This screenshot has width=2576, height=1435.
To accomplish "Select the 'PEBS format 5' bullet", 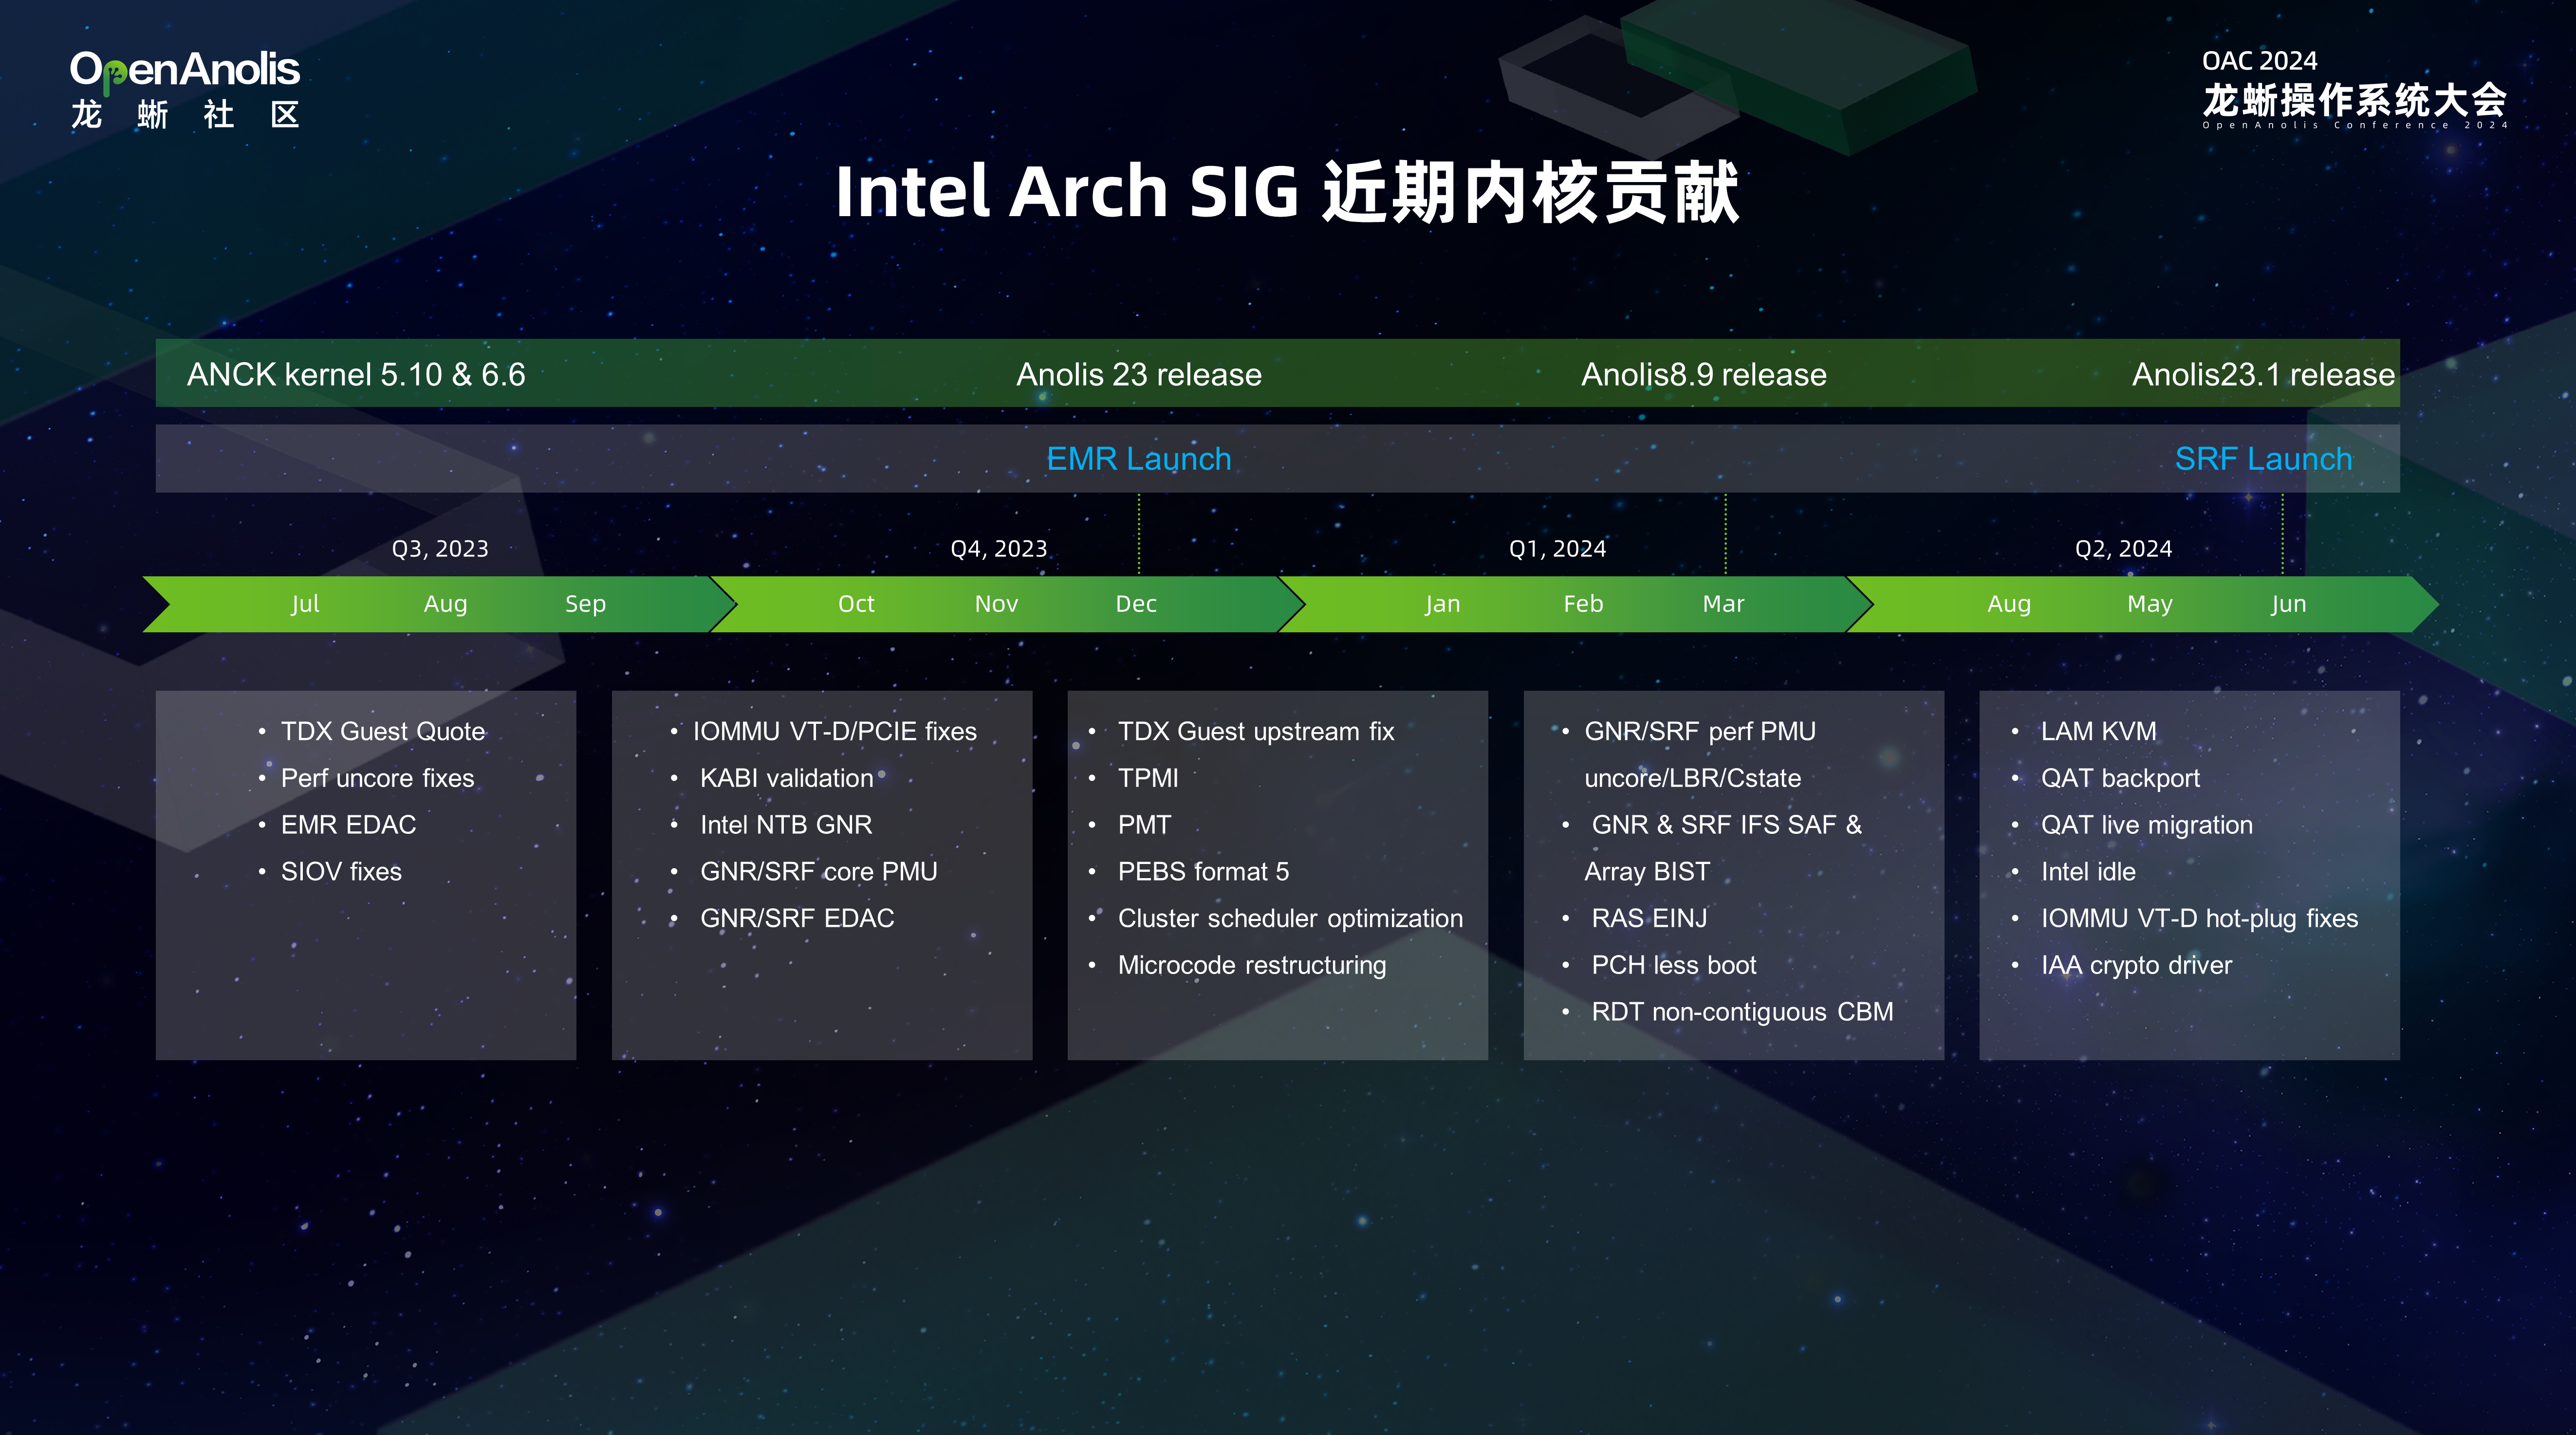I will [1203, 872].
